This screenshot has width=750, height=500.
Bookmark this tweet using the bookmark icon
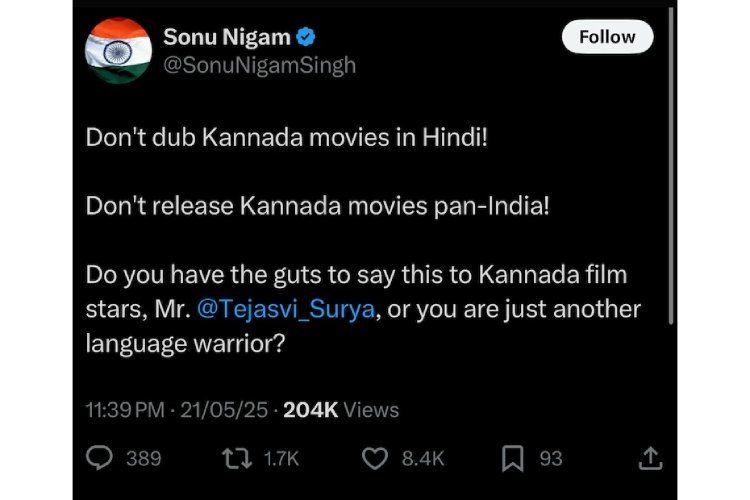513,458
